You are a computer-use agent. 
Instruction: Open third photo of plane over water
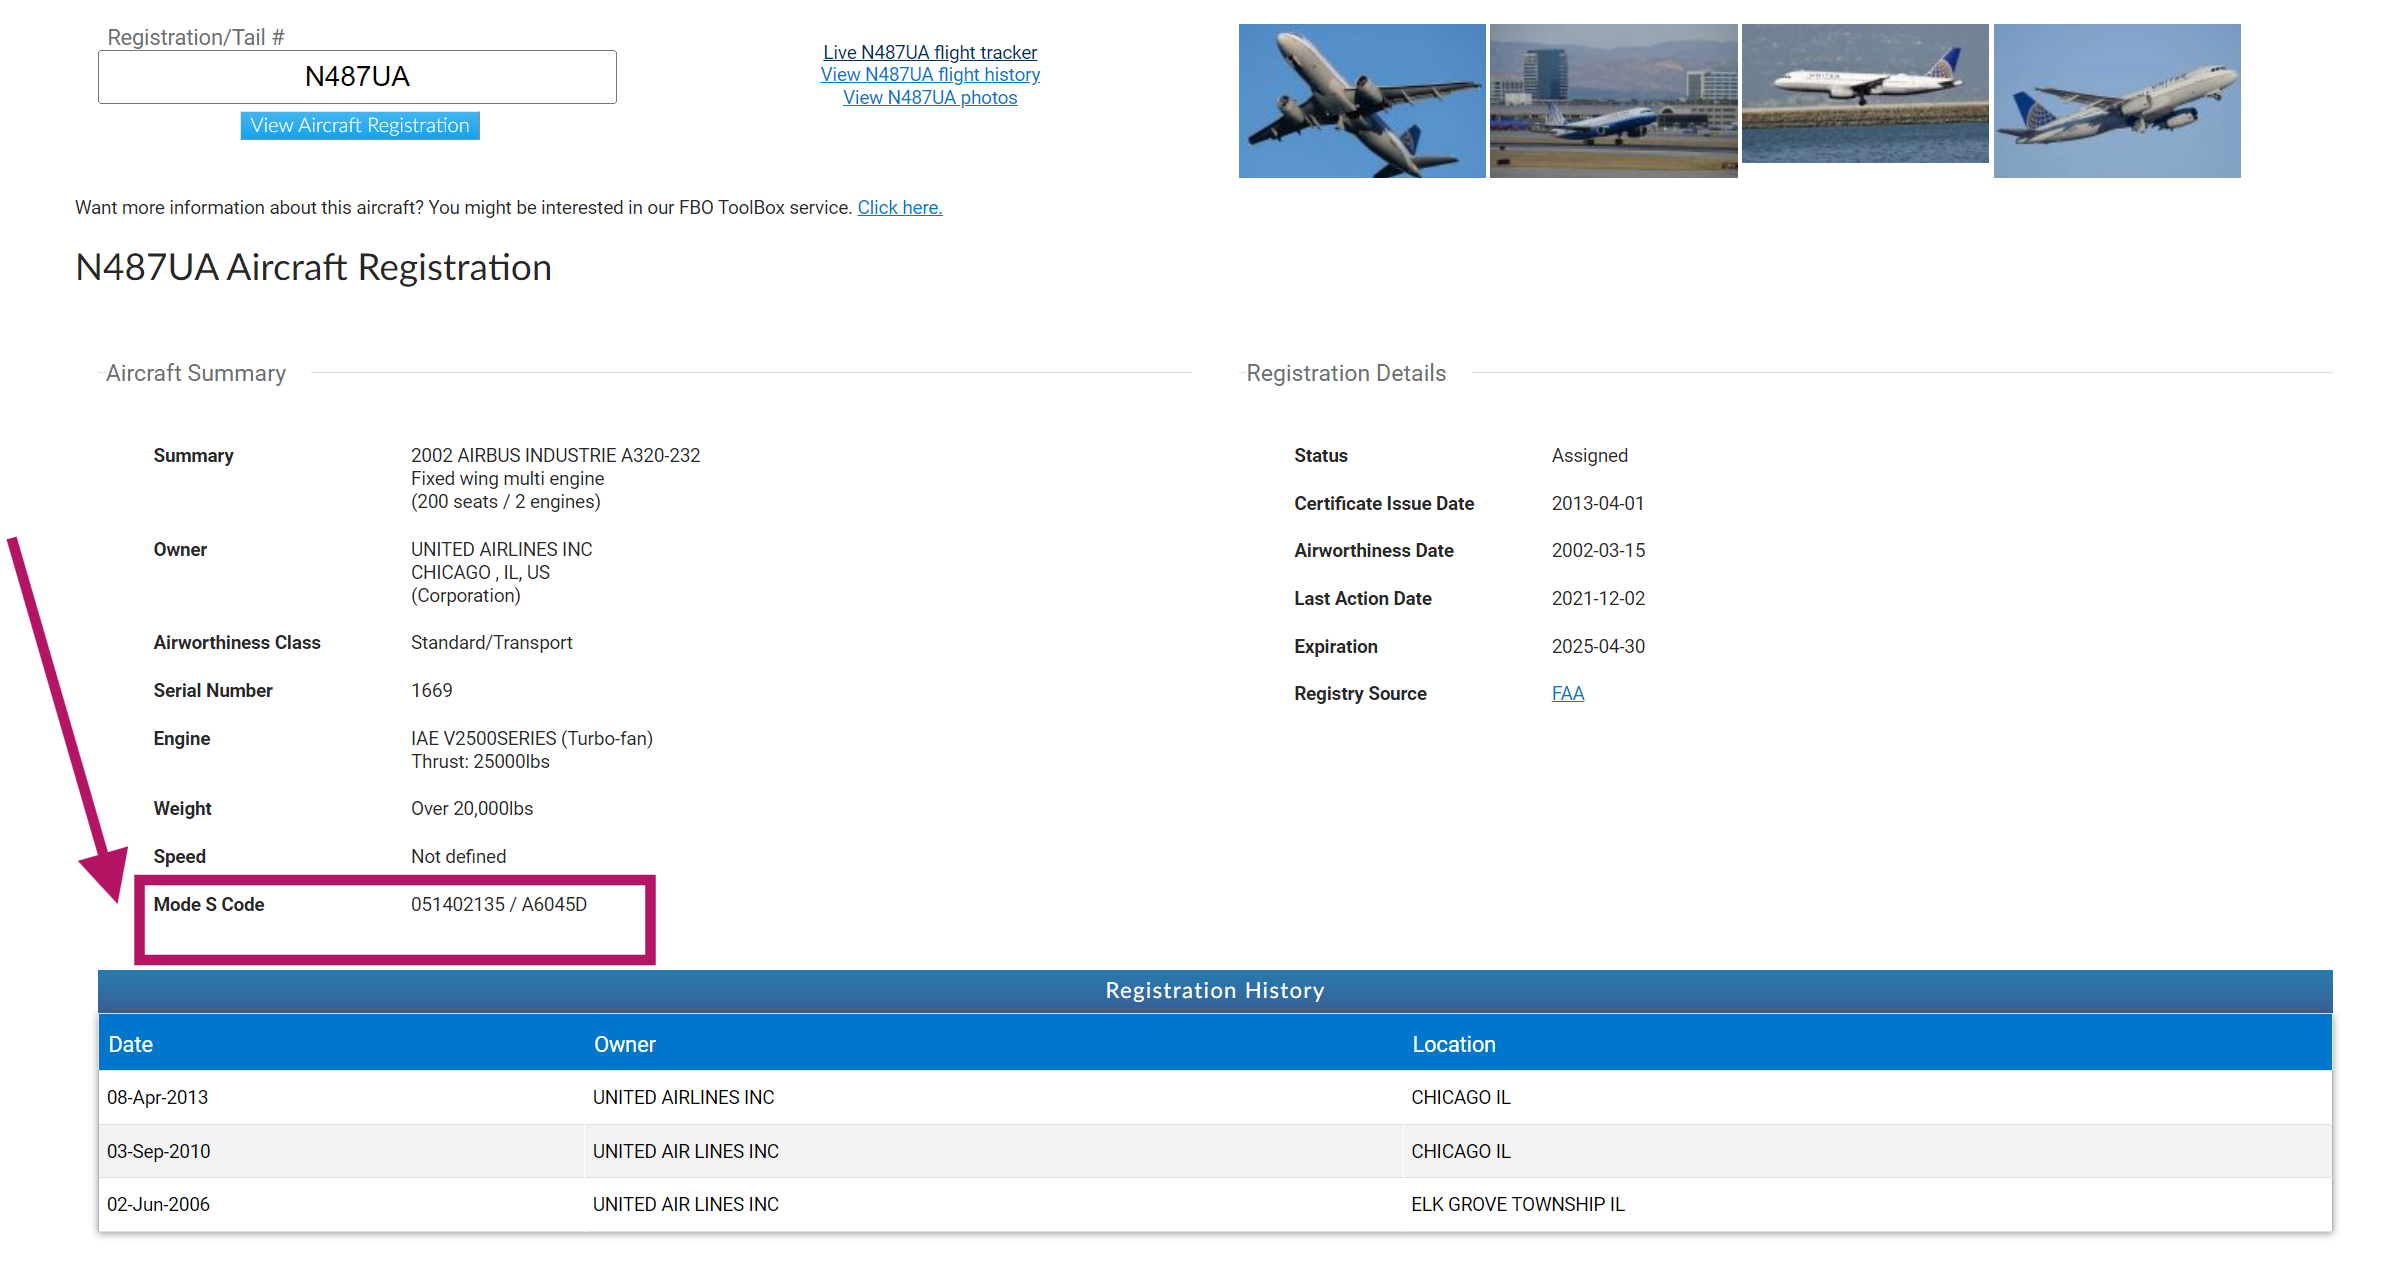tap(1865, 93)
